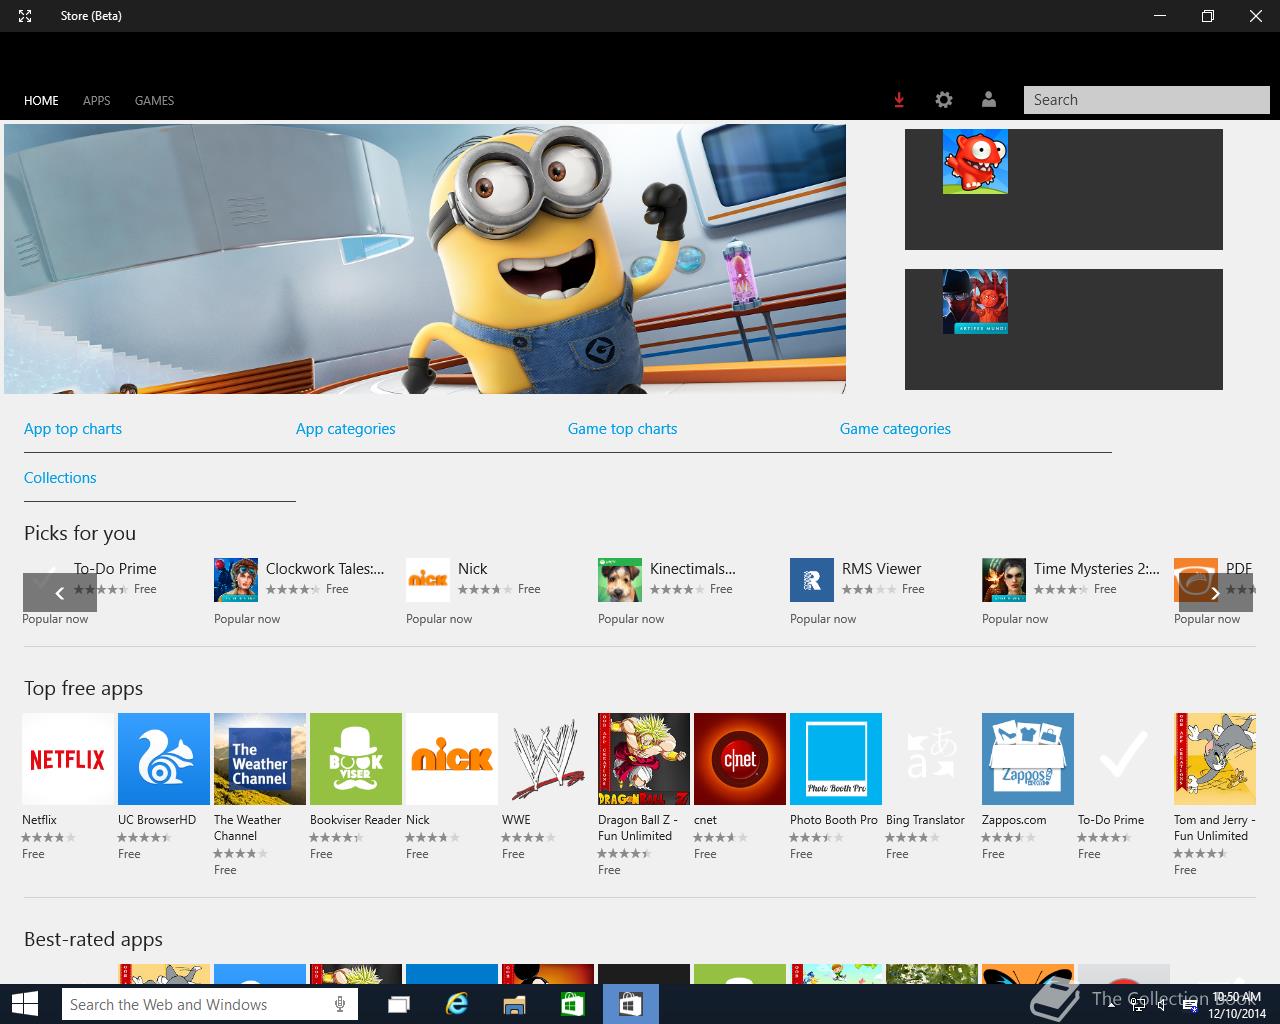Open File Explorer from taskbar
This screenshot has width=1280, height=1024.
click(x=514, y=1005)
